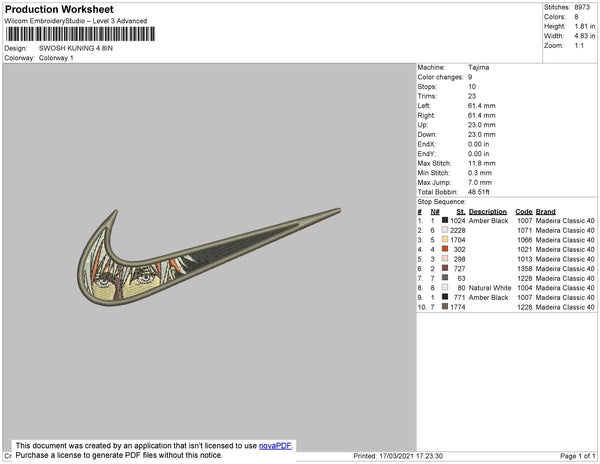Click code 1358 in the stop sequence

coord(525,269)
